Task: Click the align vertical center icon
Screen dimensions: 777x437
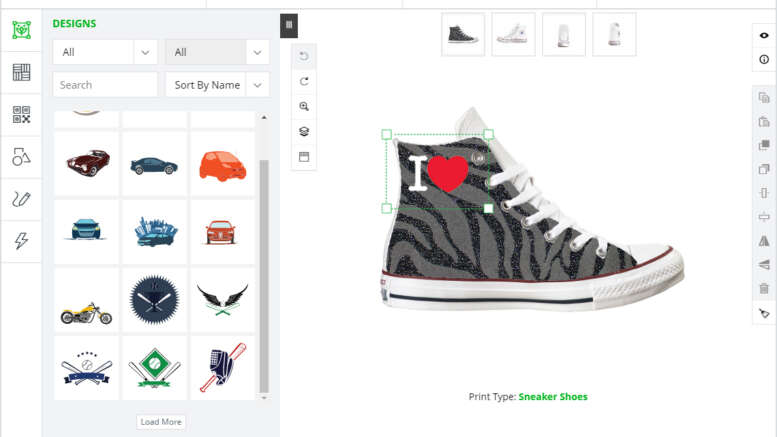Action: (764, 193)
